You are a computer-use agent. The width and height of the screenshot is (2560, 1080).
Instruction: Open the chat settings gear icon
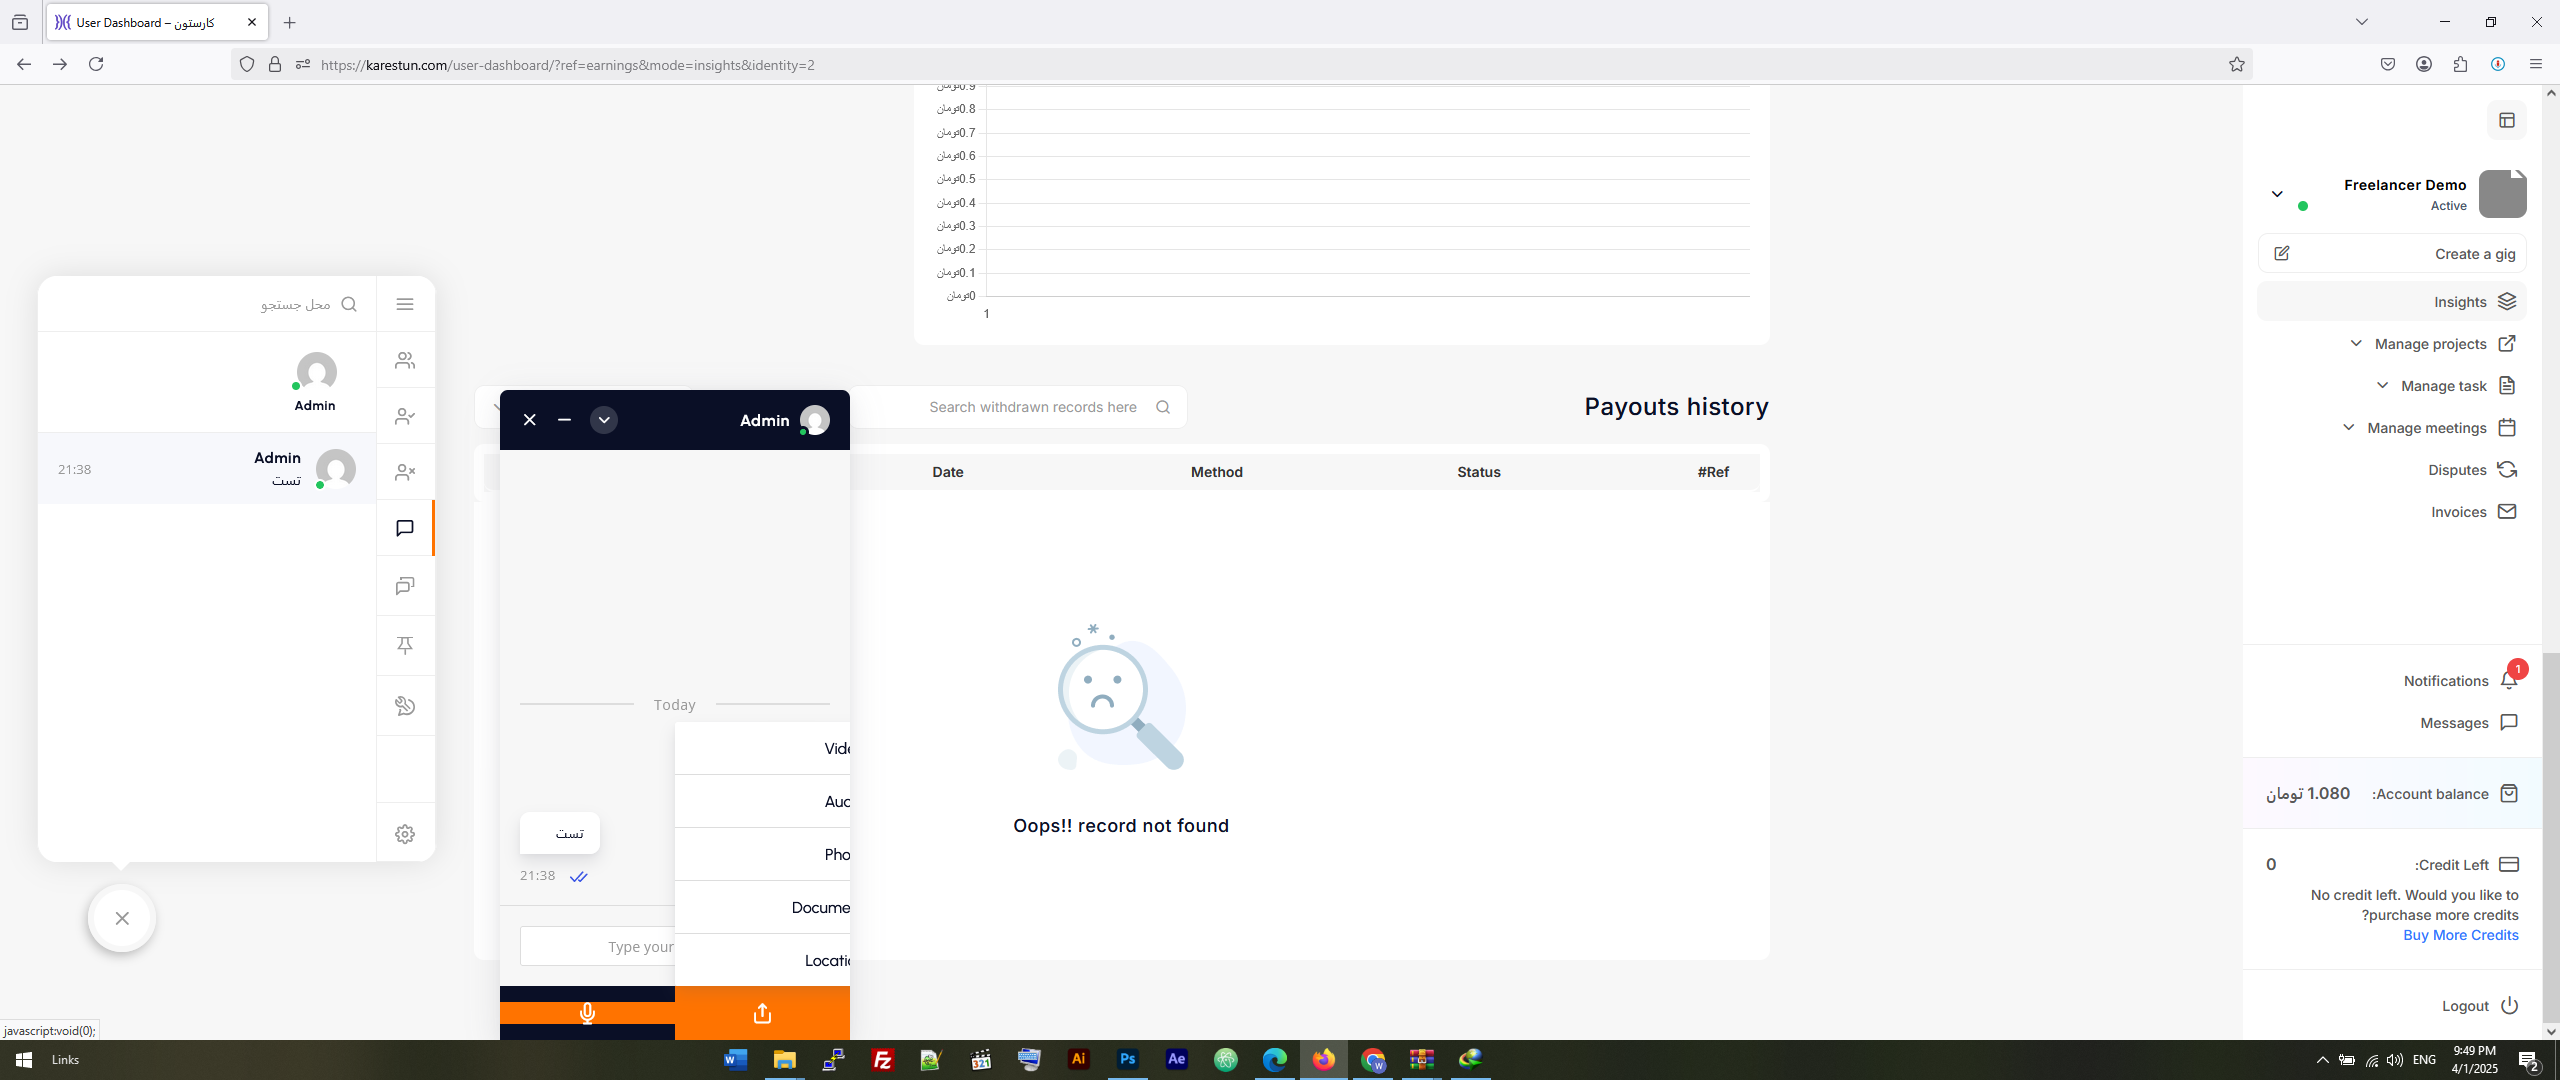click(405, 834)
